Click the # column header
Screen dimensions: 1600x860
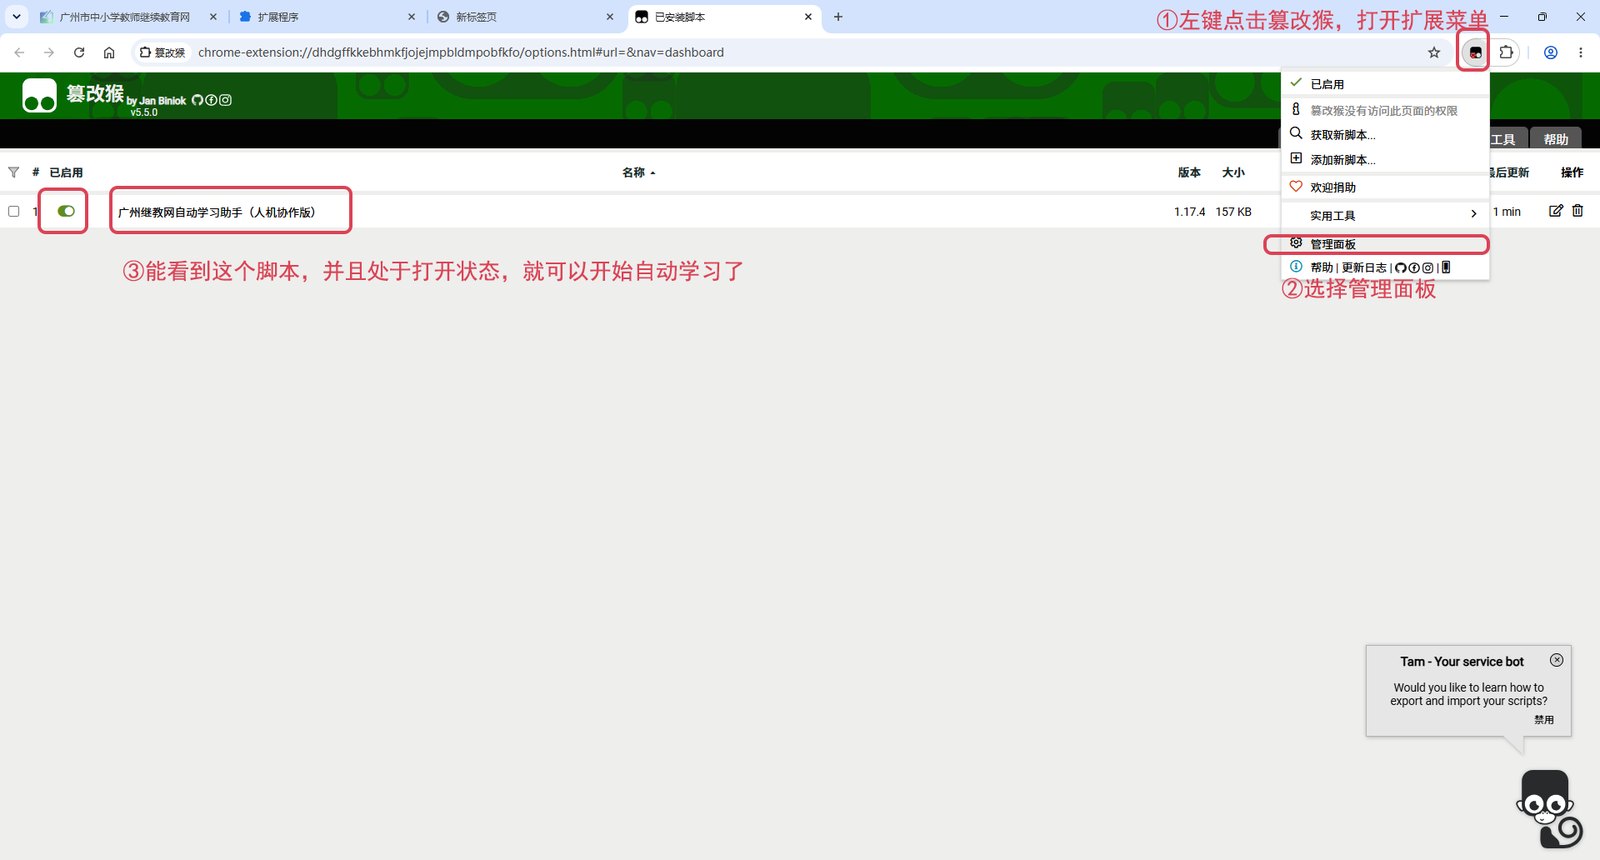(36, 172)
